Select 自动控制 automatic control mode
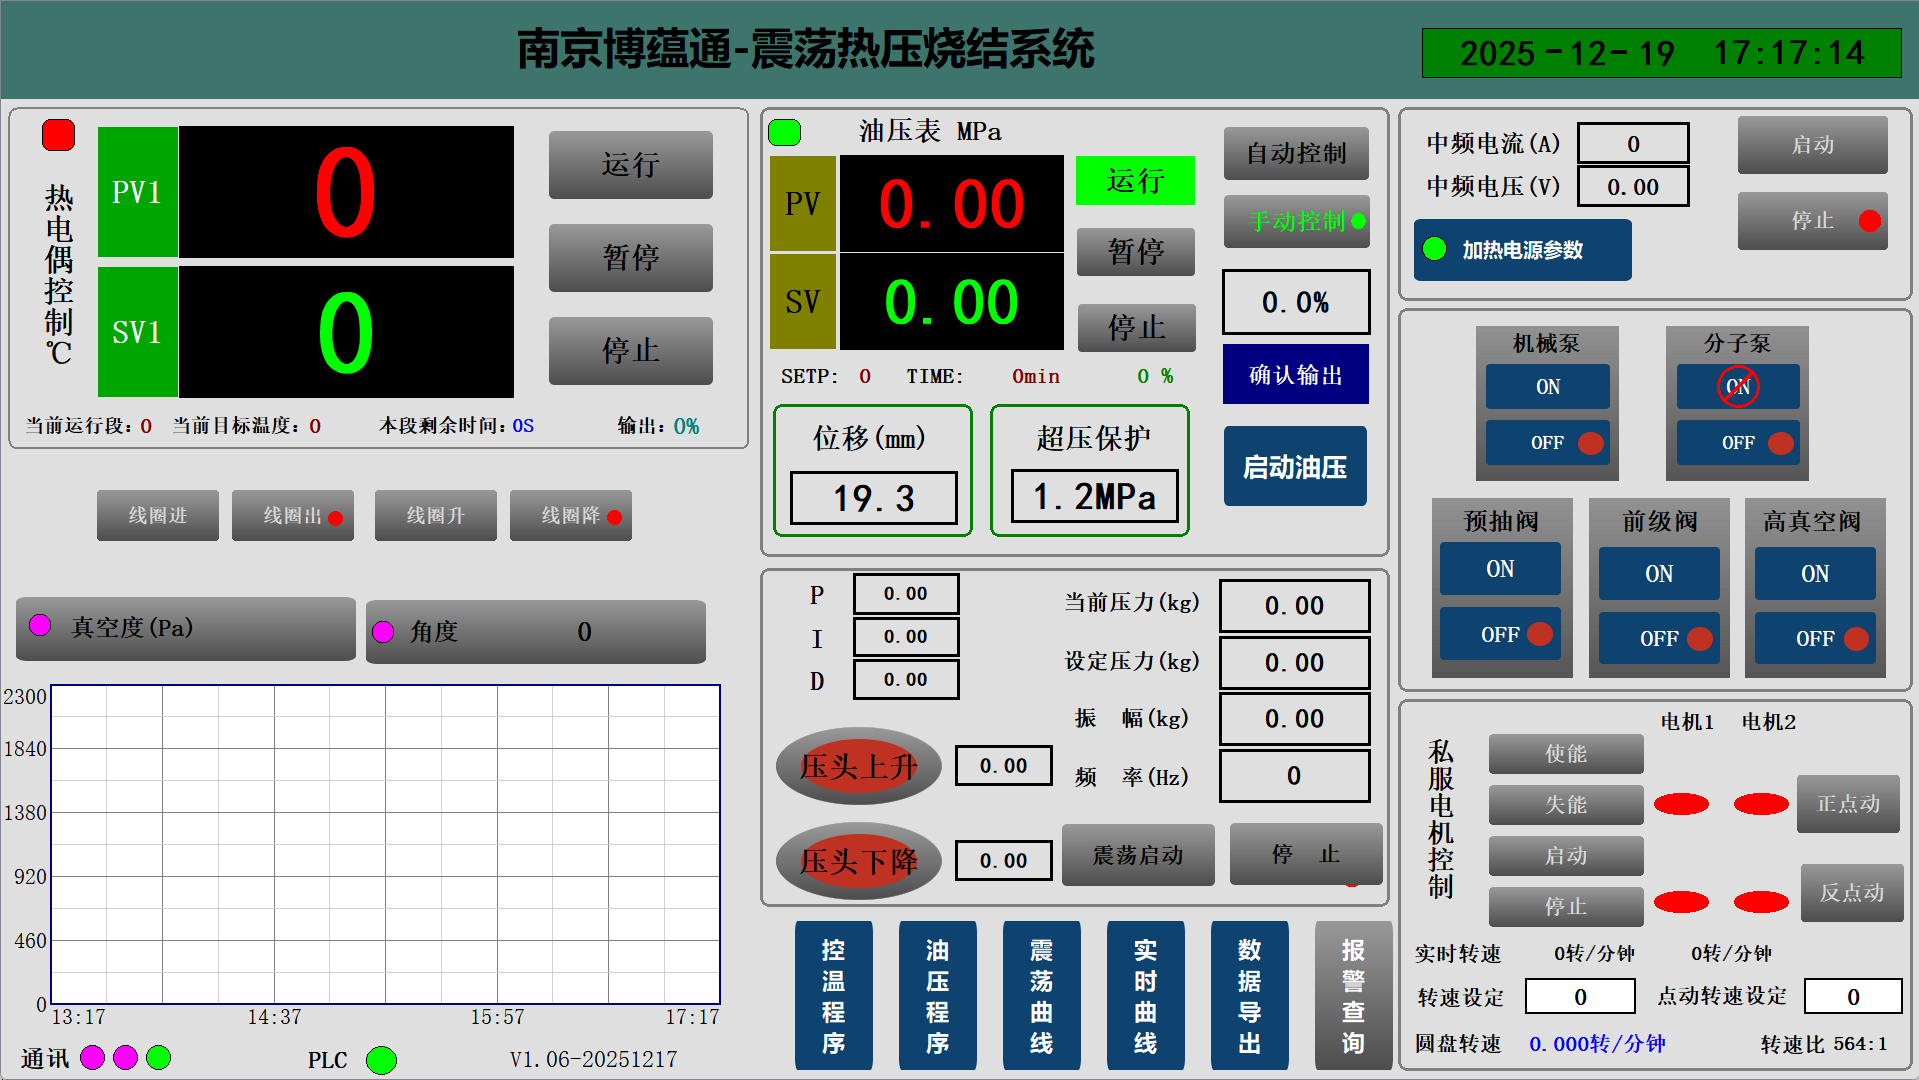Viewport: 1919px width, 1080px height. click(x=1296, y=153)
